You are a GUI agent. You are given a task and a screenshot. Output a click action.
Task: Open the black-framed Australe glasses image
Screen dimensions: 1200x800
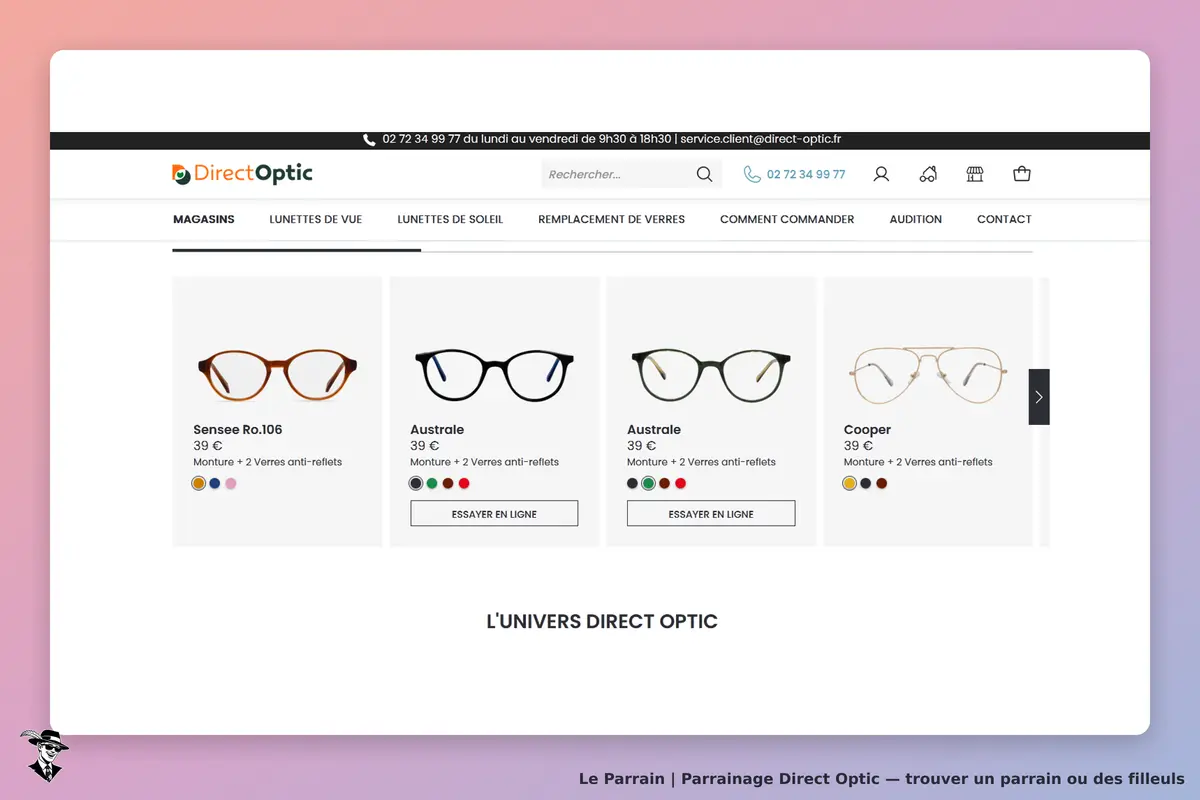494,374
